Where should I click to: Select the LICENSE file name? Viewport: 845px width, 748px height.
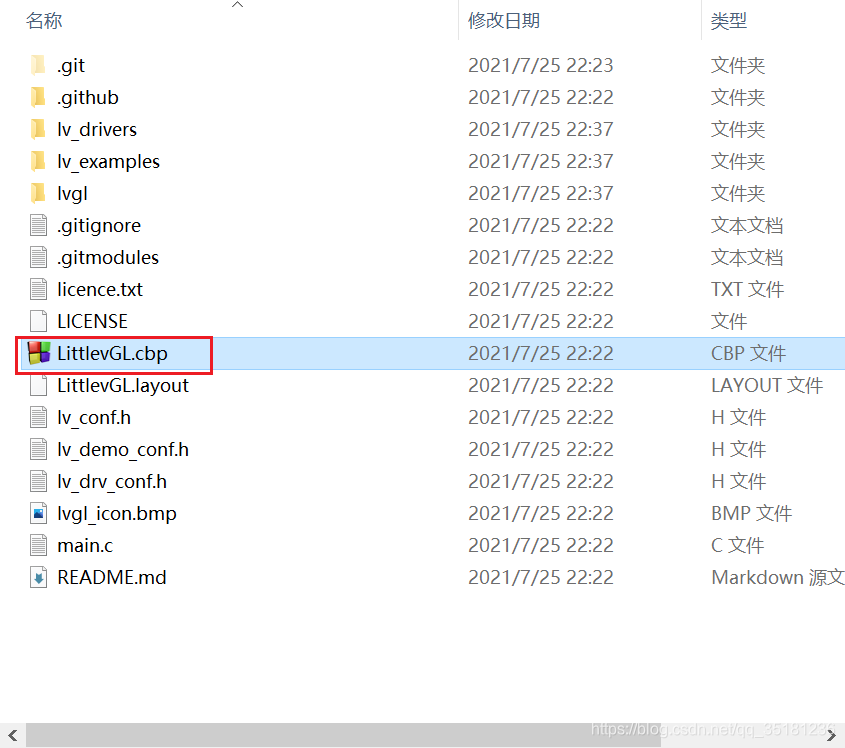(92, 321)
